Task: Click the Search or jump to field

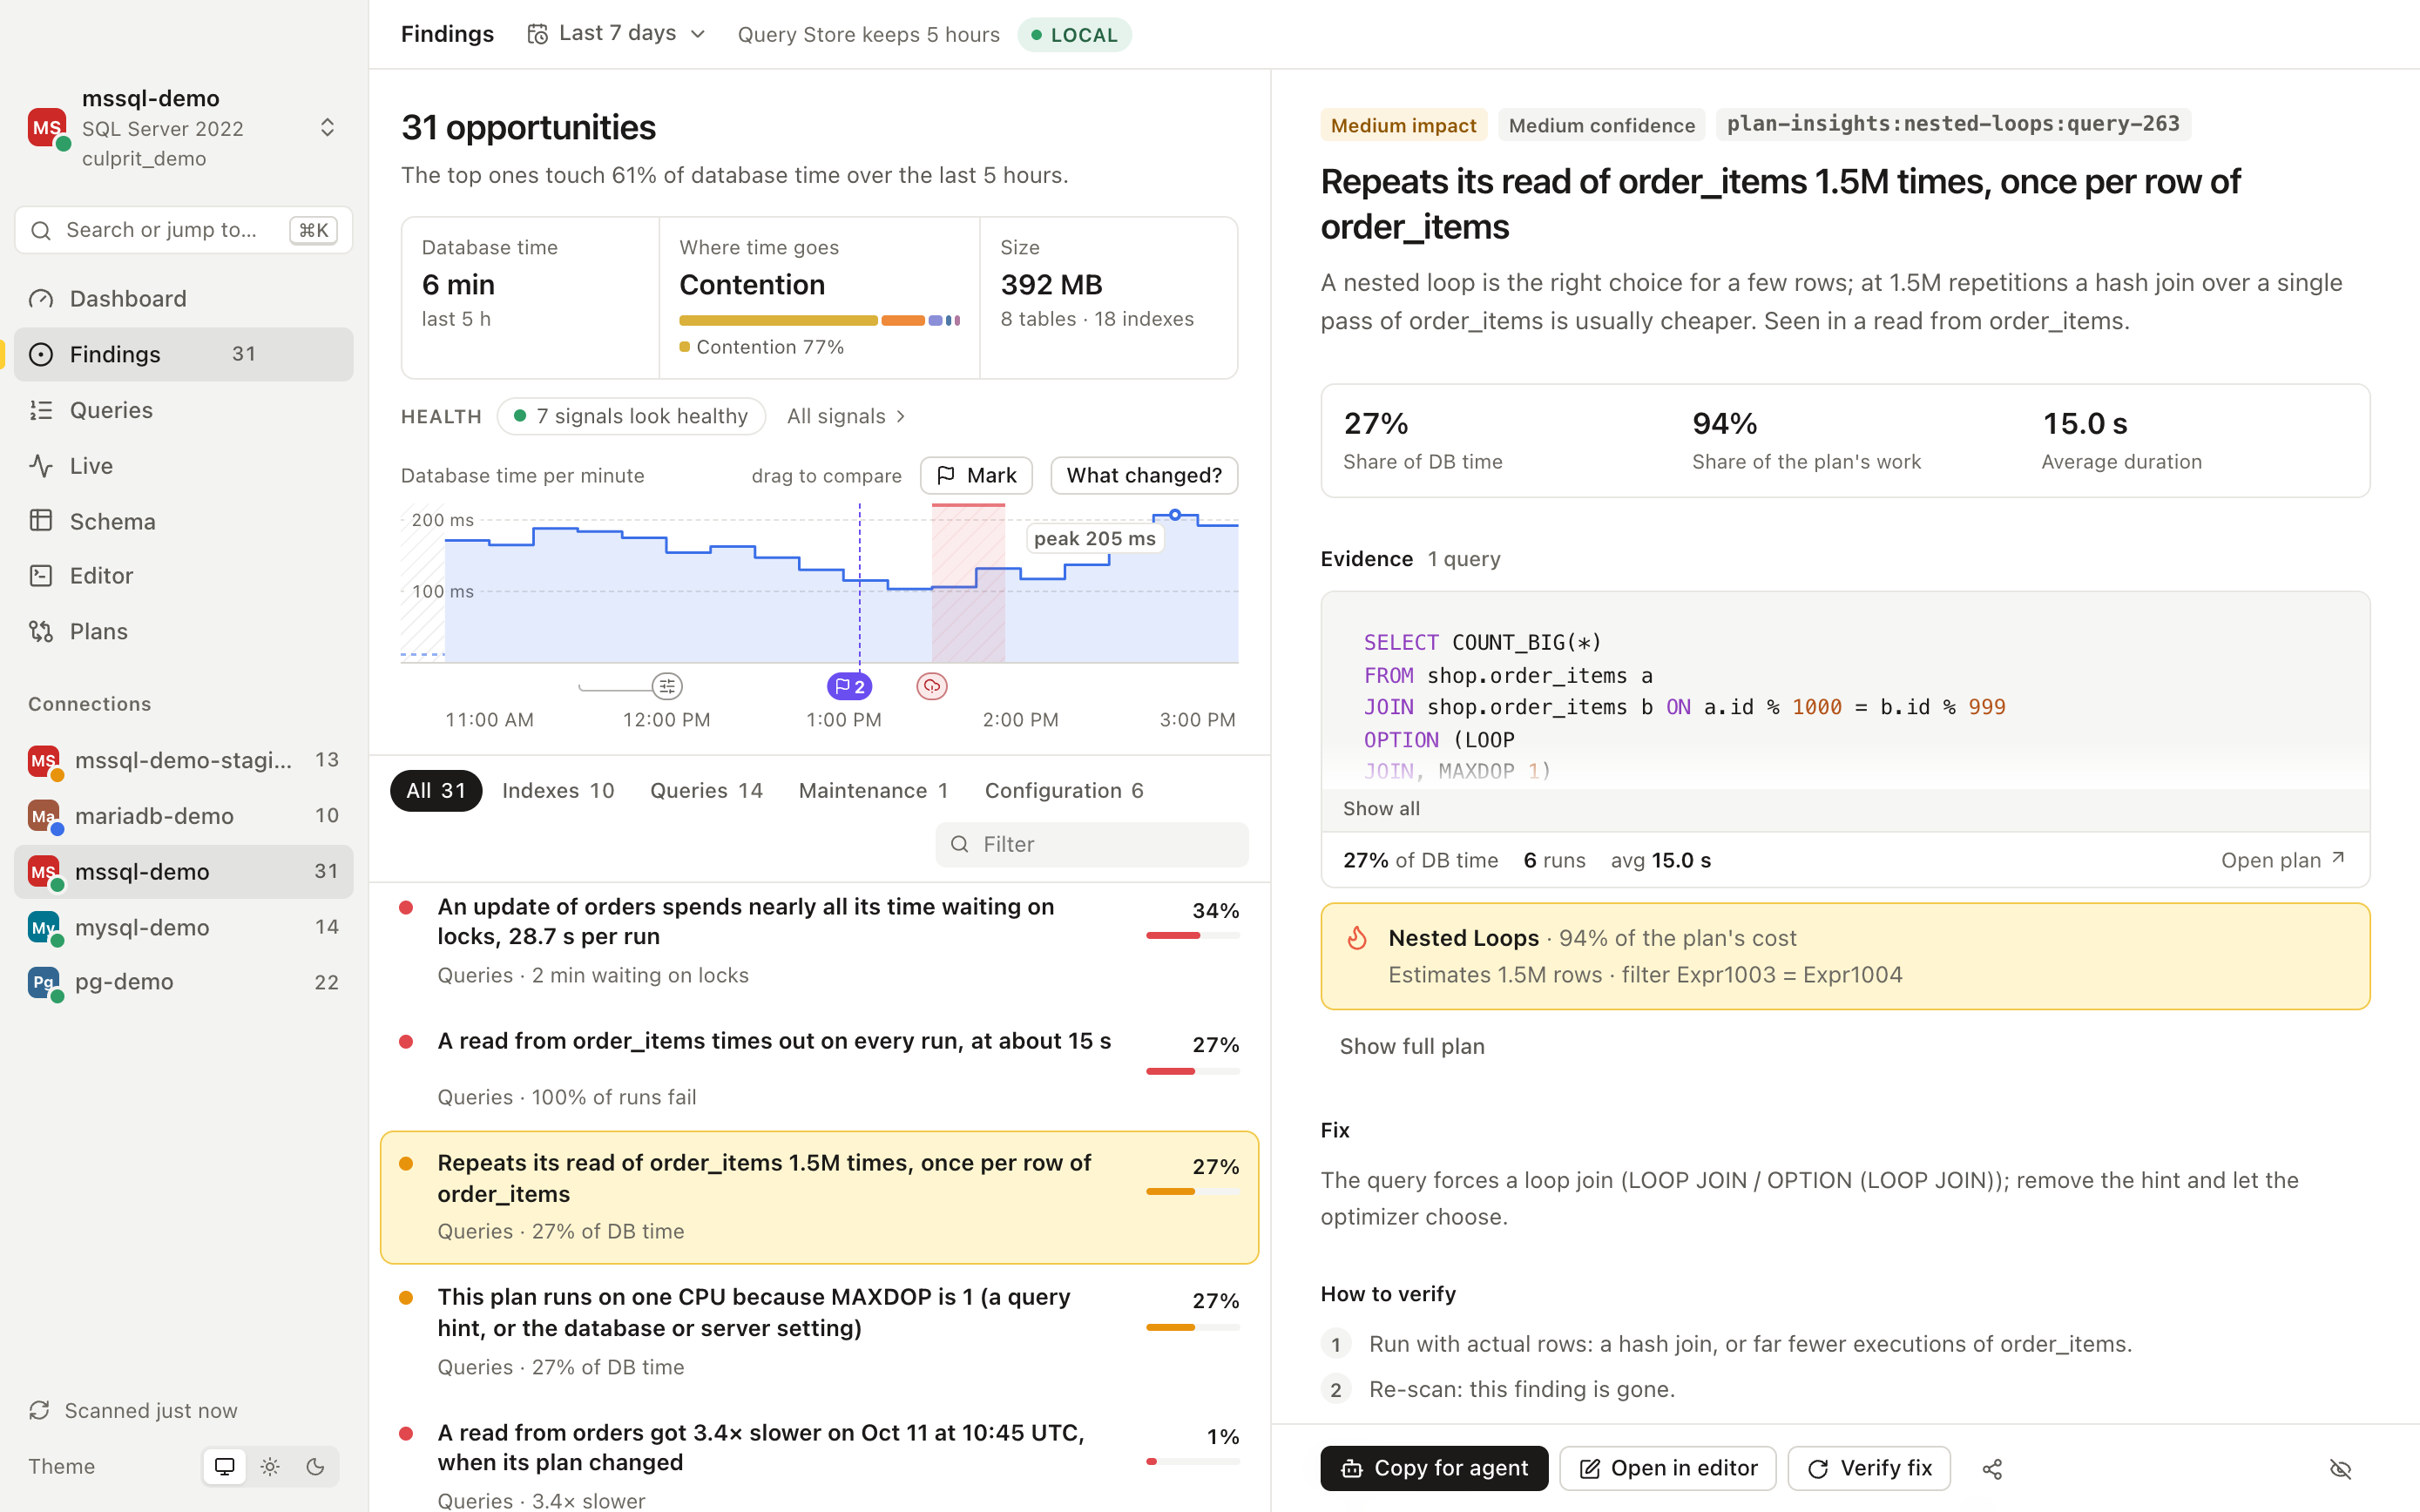Action: 183,230
